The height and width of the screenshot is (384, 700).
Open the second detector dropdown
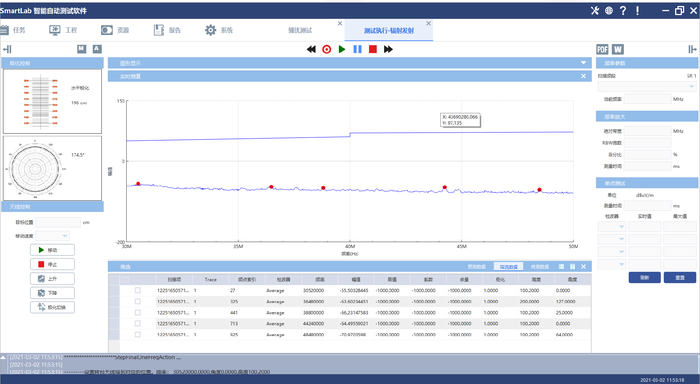point(611,239)
